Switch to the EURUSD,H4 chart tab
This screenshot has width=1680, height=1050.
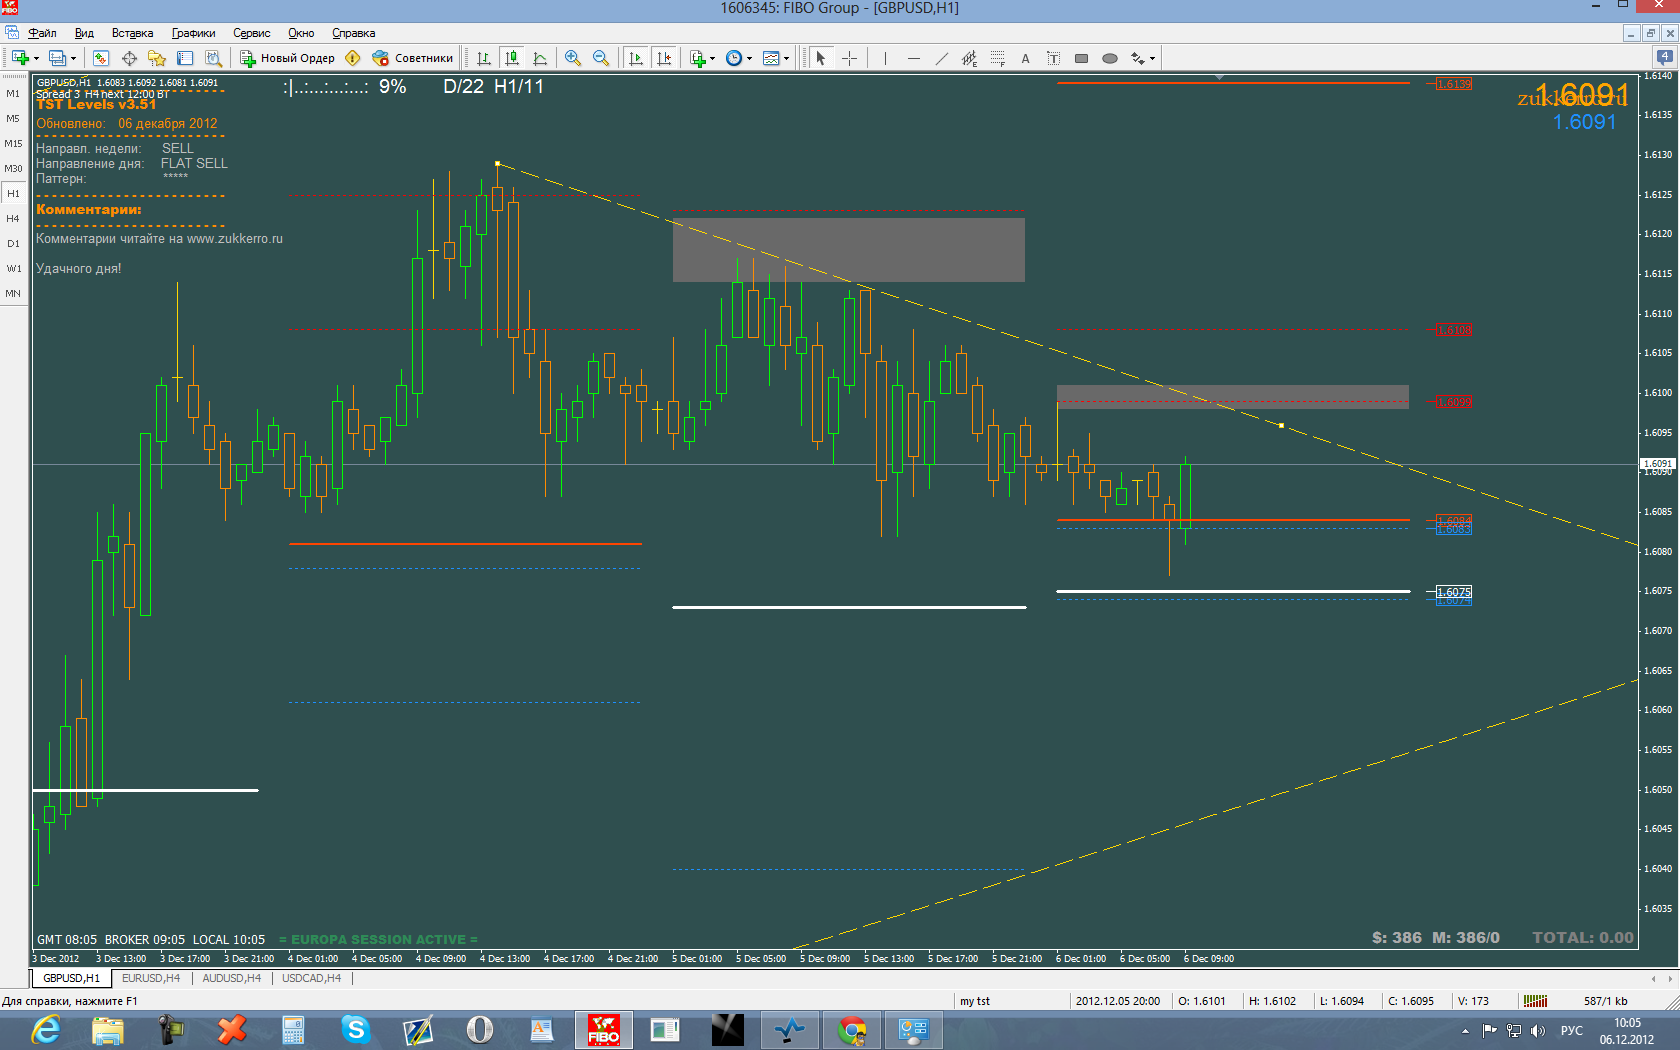click(151, 978)
